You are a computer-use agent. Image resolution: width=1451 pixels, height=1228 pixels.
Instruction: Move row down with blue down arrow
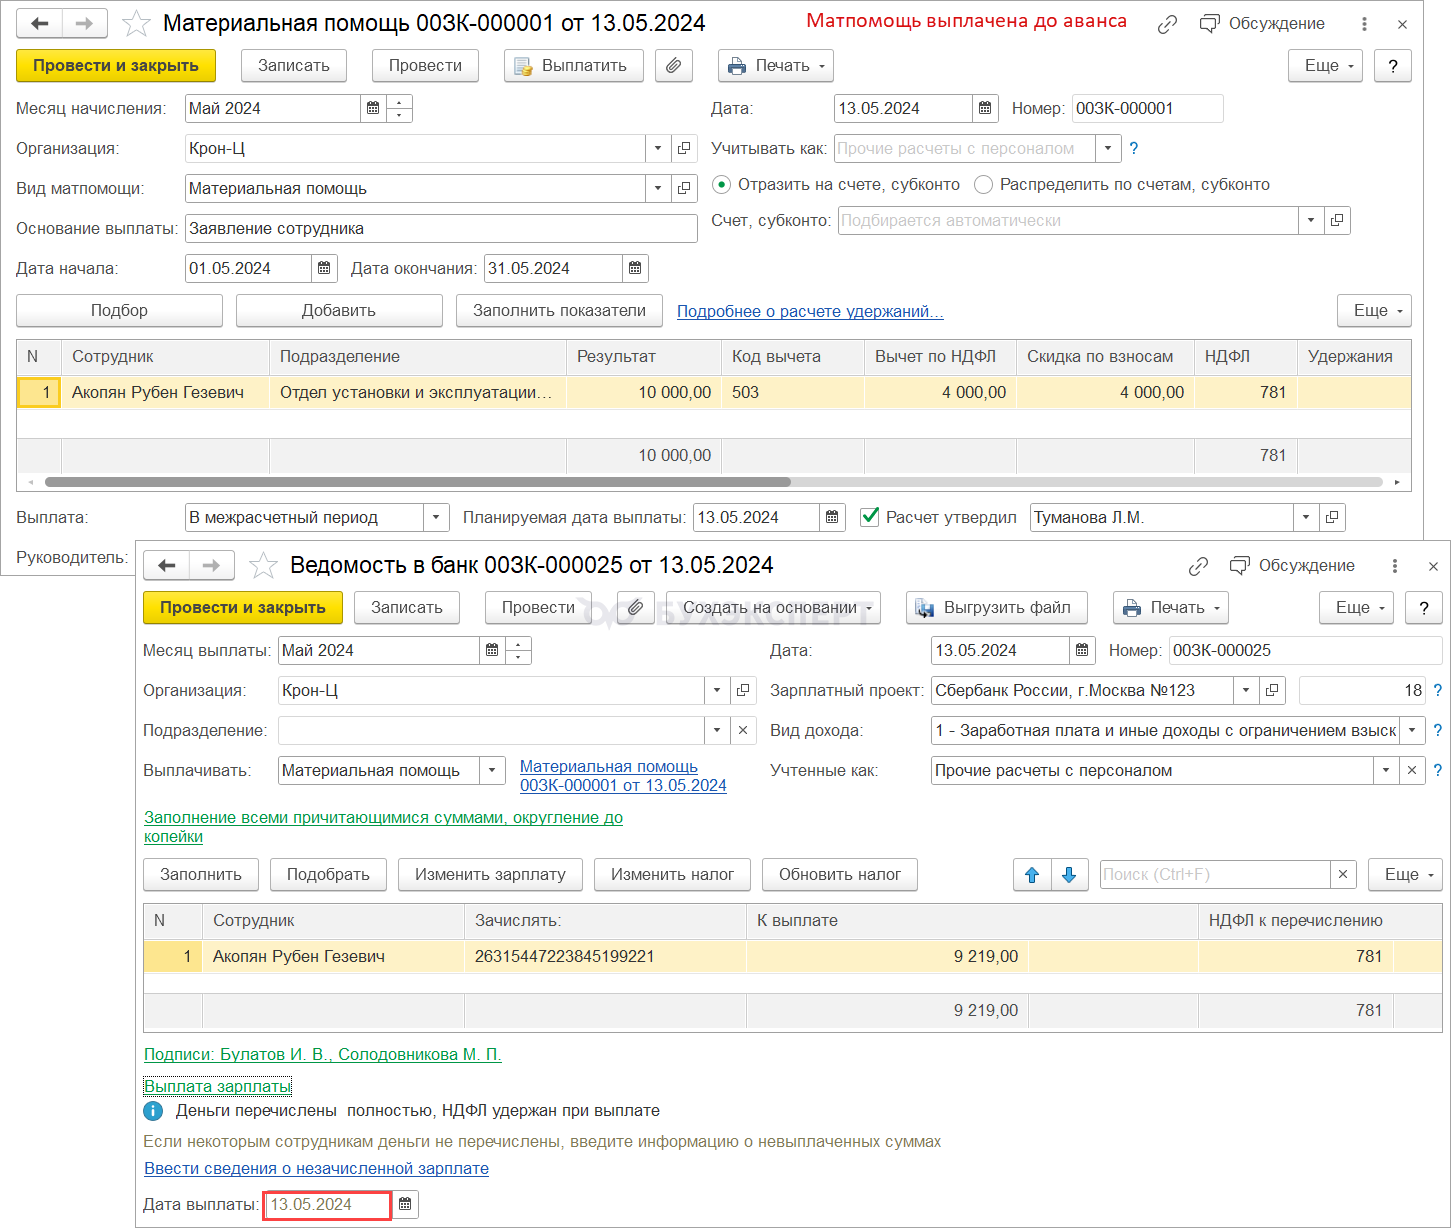[1069, 875]
